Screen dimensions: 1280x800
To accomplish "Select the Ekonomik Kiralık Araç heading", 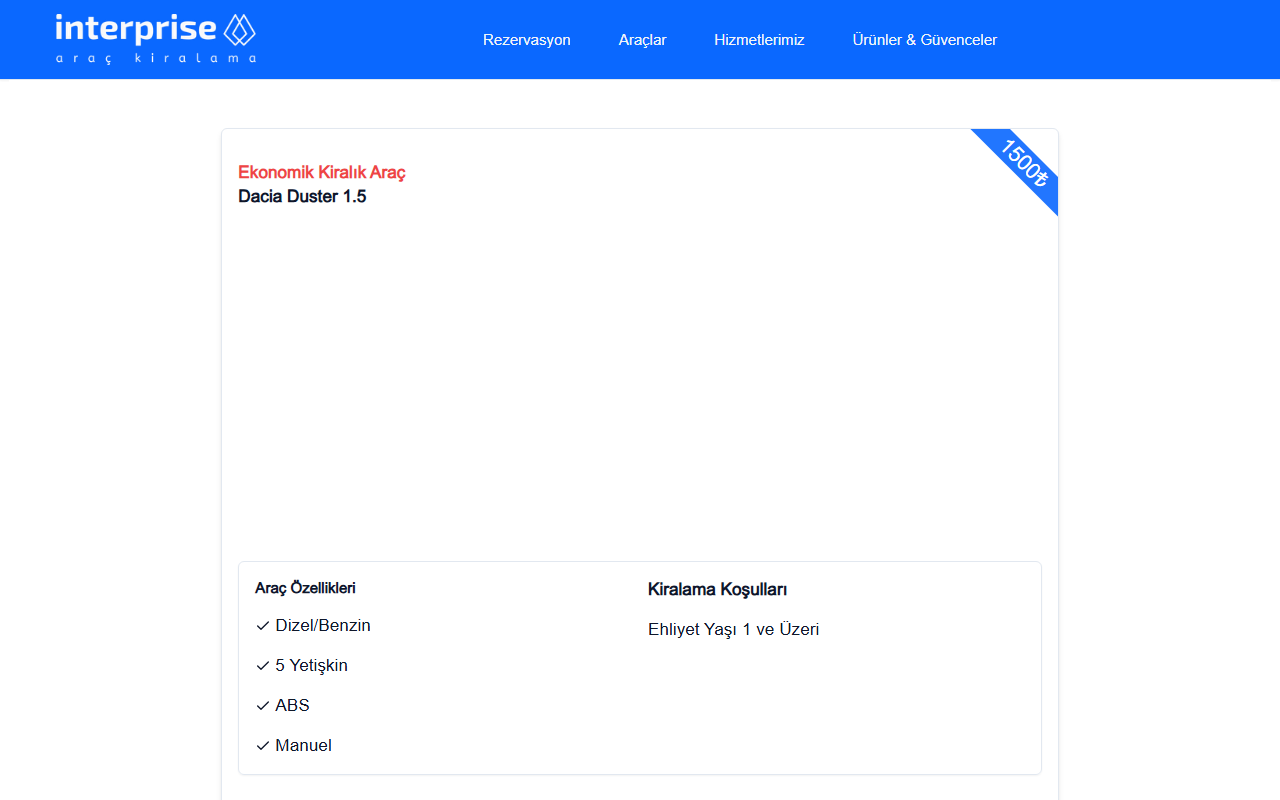I will coord(322,172).
